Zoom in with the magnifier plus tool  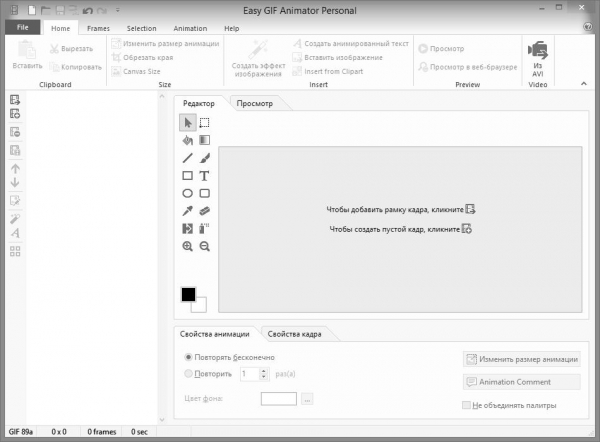tap(188, 246)
